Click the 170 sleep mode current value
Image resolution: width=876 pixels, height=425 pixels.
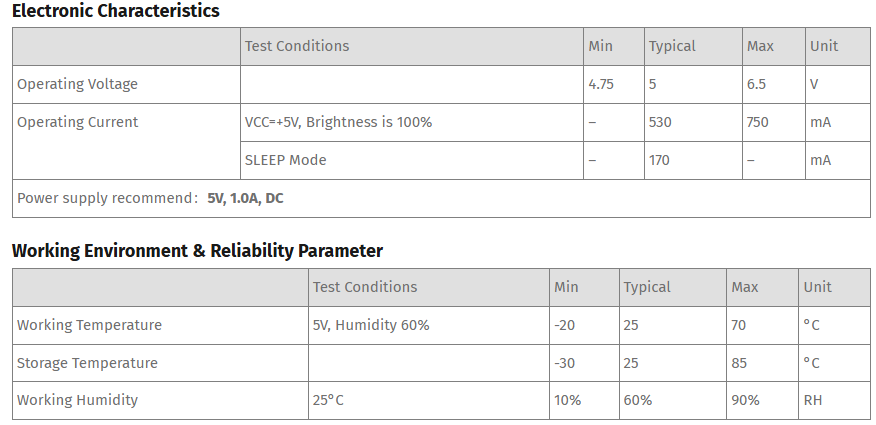point(659,160)
